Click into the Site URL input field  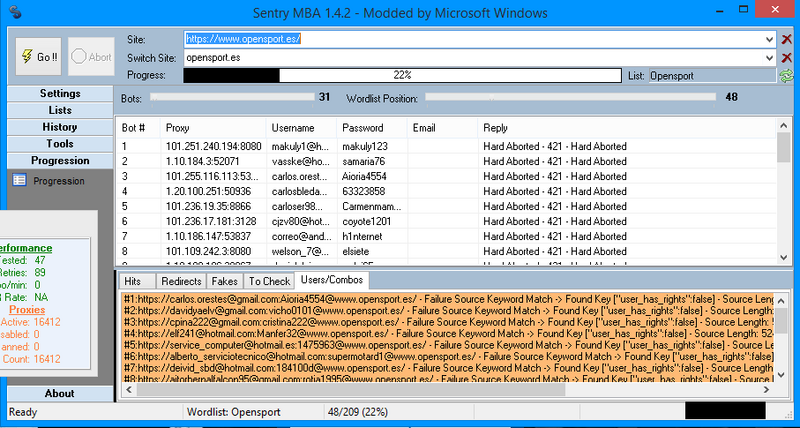473,39
